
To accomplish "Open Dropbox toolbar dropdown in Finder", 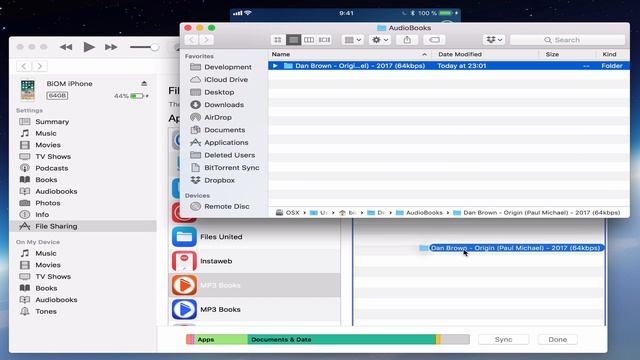I will [x=494, y=40].
